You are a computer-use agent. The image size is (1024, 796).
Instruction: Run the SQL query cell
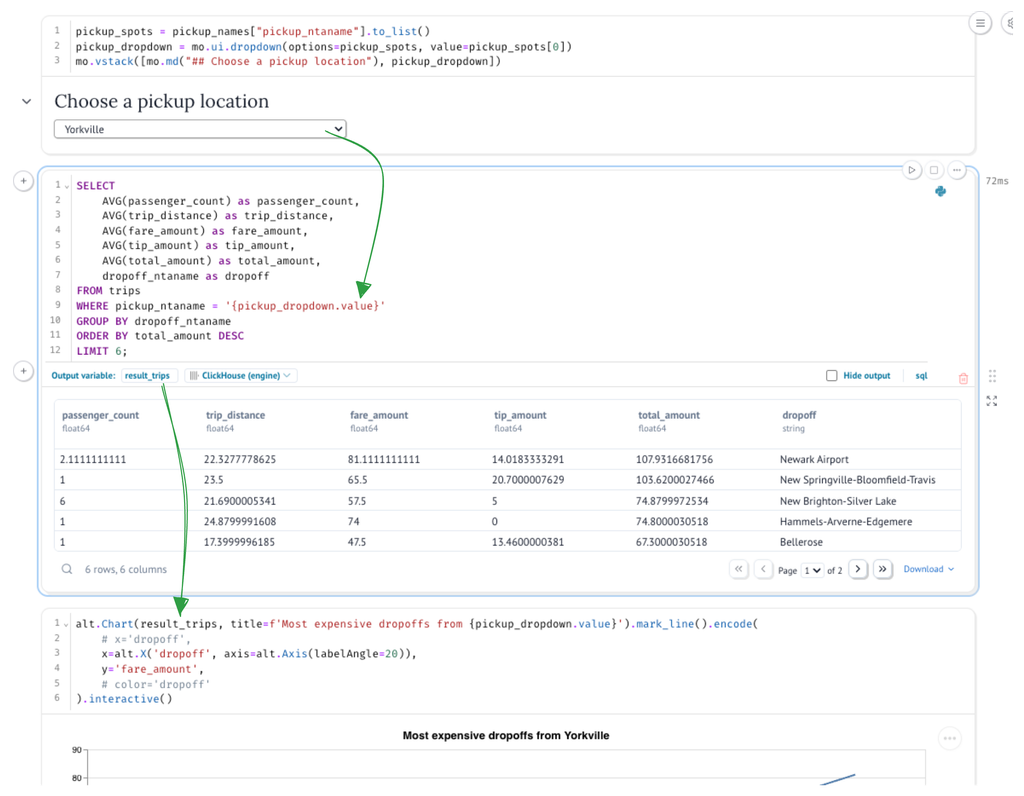pos(911,170)
